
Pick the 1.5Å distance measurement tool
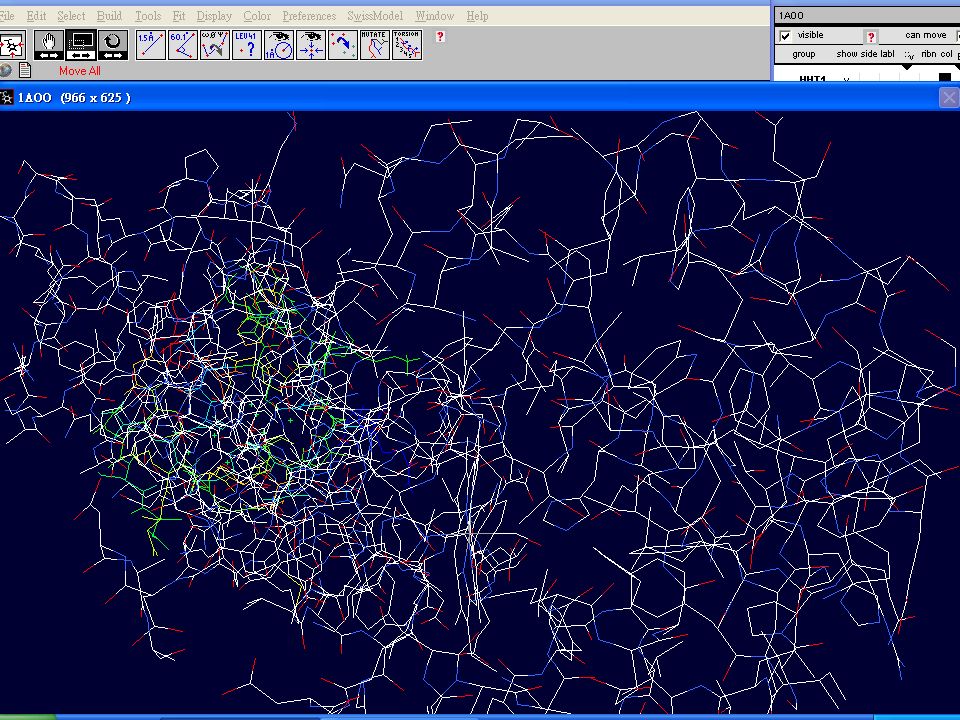point(151,45)
